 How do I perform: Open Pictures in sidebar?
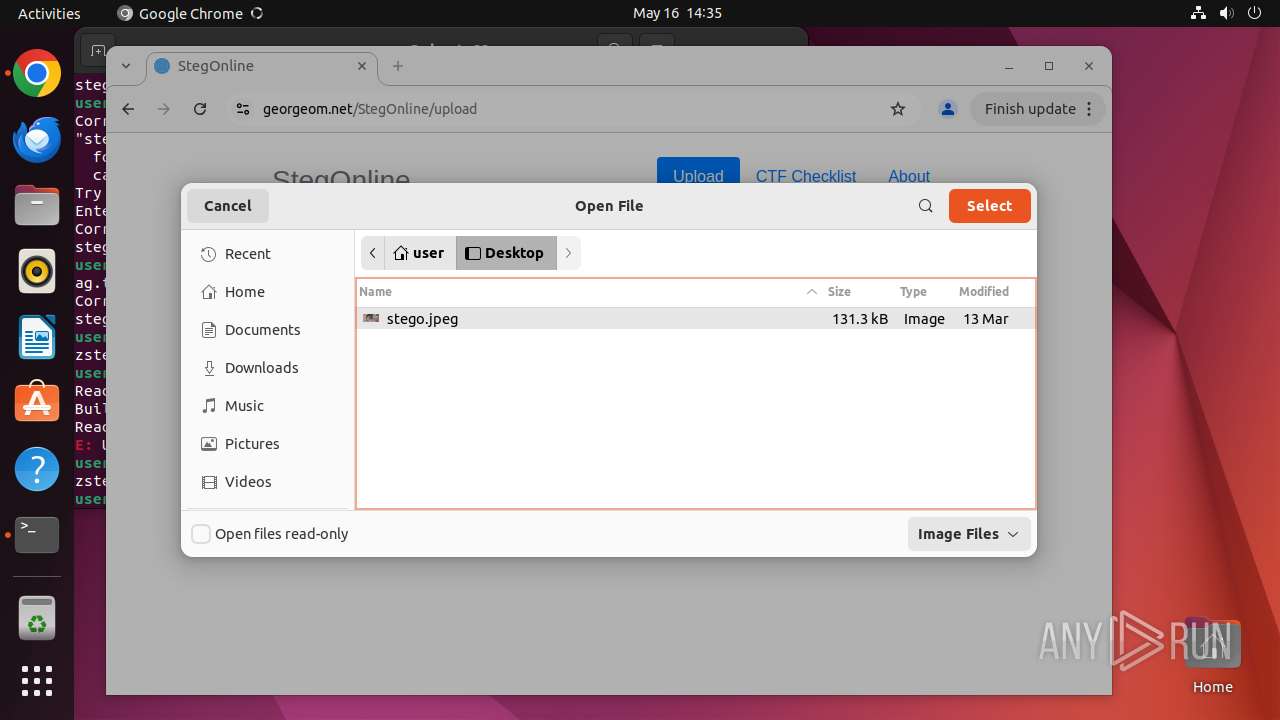click(x=268, y=444)
